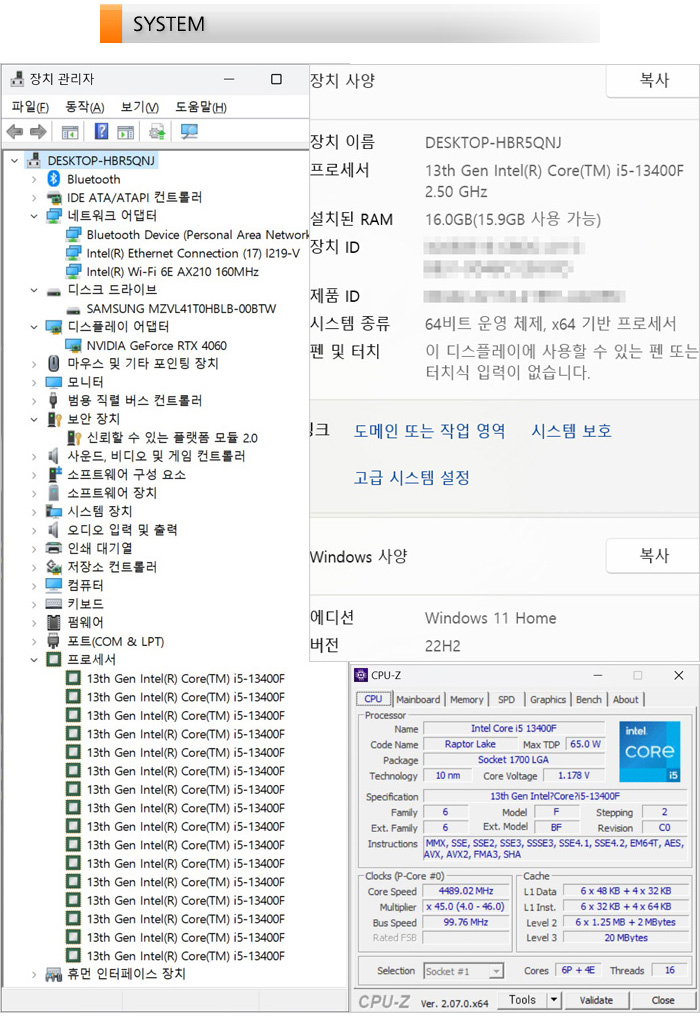The image size is (700, 1018).
Task: Click 복사 button beside Windows 사양
Action: pyautogui.click(x=653, y=556)
